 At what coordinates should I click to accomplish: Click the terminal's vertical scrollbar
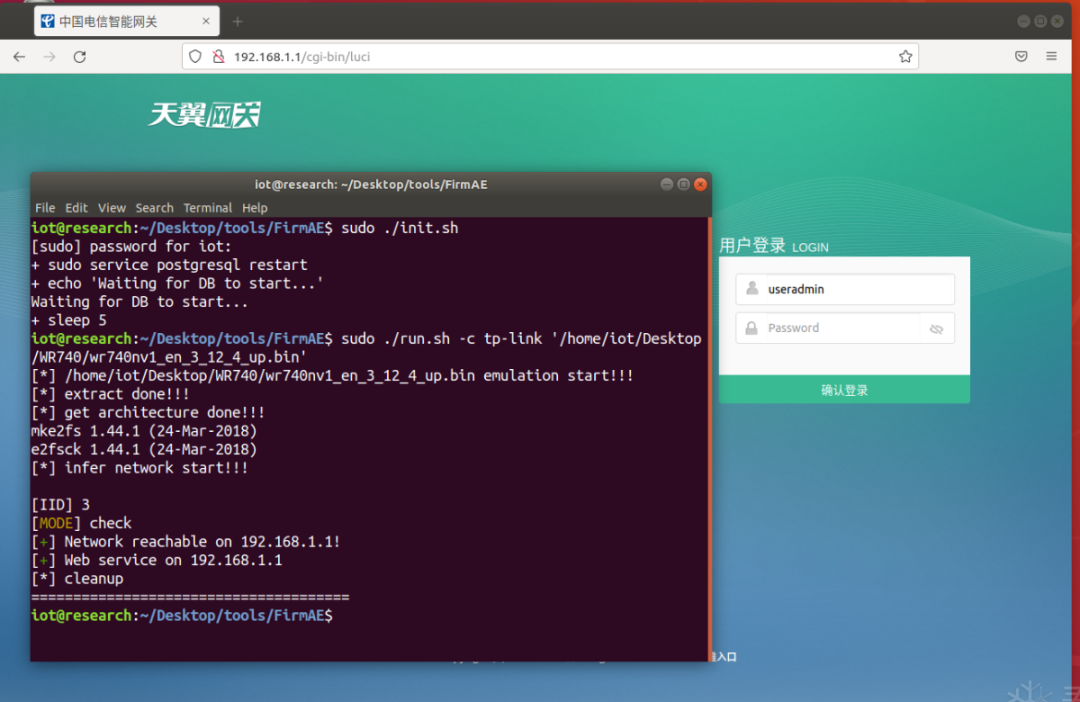coord(709,439)
